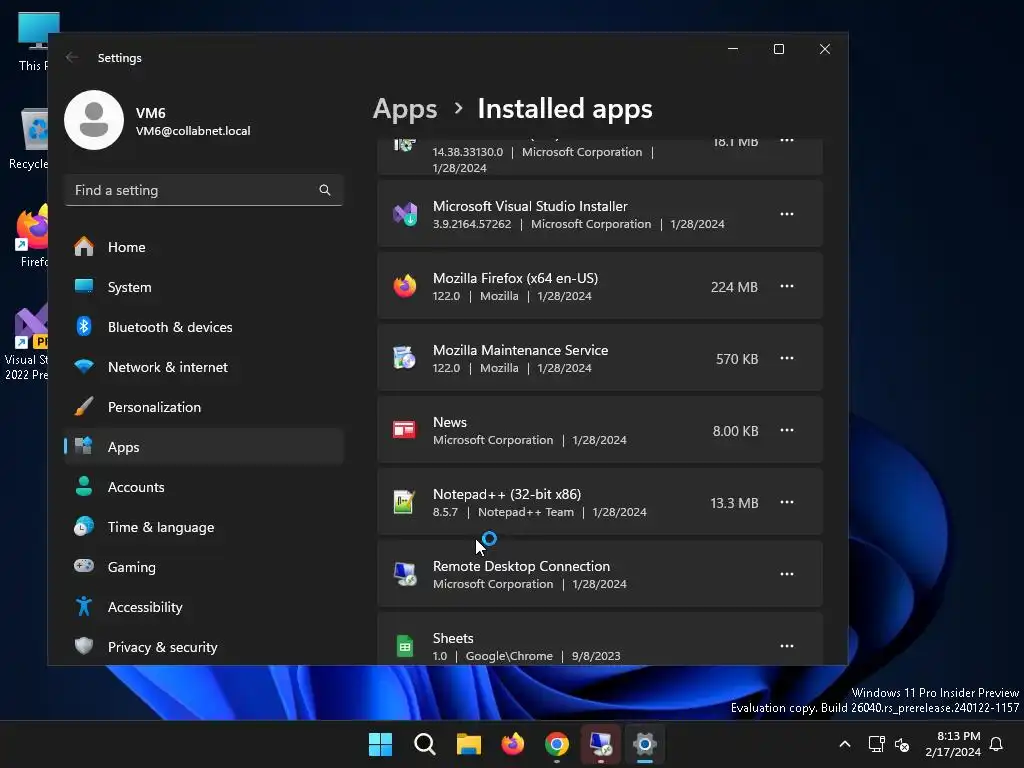Click the Notepad++ app icon
The width and height of the screenshot is (1024, 768).
tap(405, 502)
